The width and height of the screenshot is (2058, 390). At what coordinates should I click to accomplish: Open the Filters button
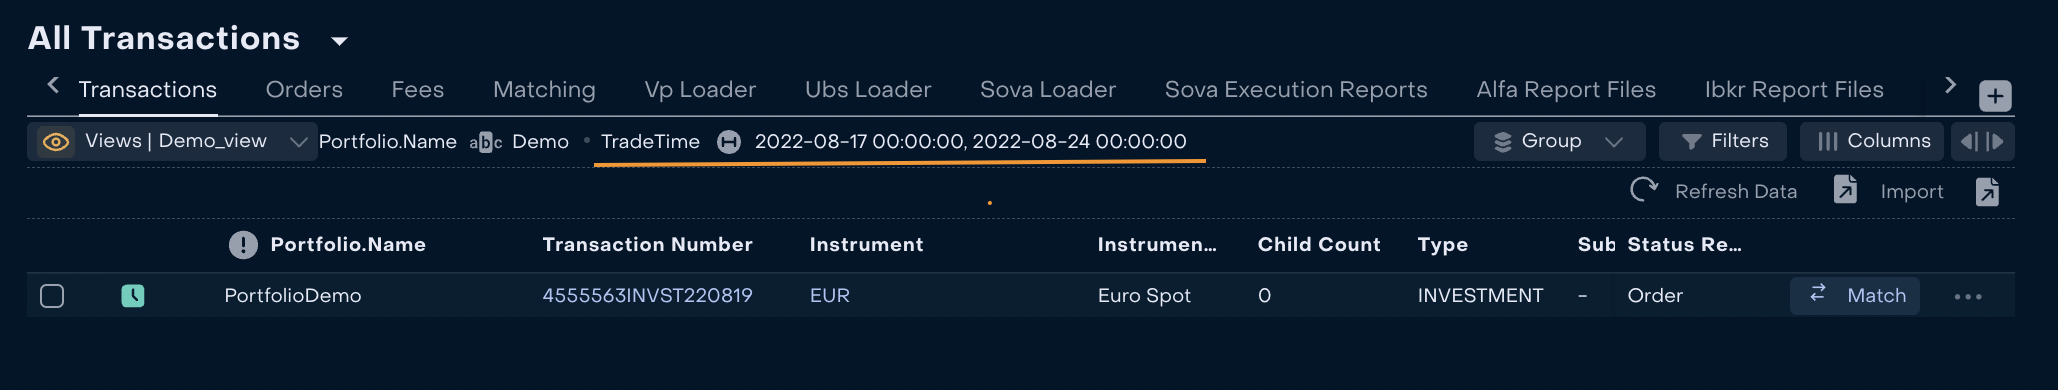pyautogui.click(x=1725, y=142)
